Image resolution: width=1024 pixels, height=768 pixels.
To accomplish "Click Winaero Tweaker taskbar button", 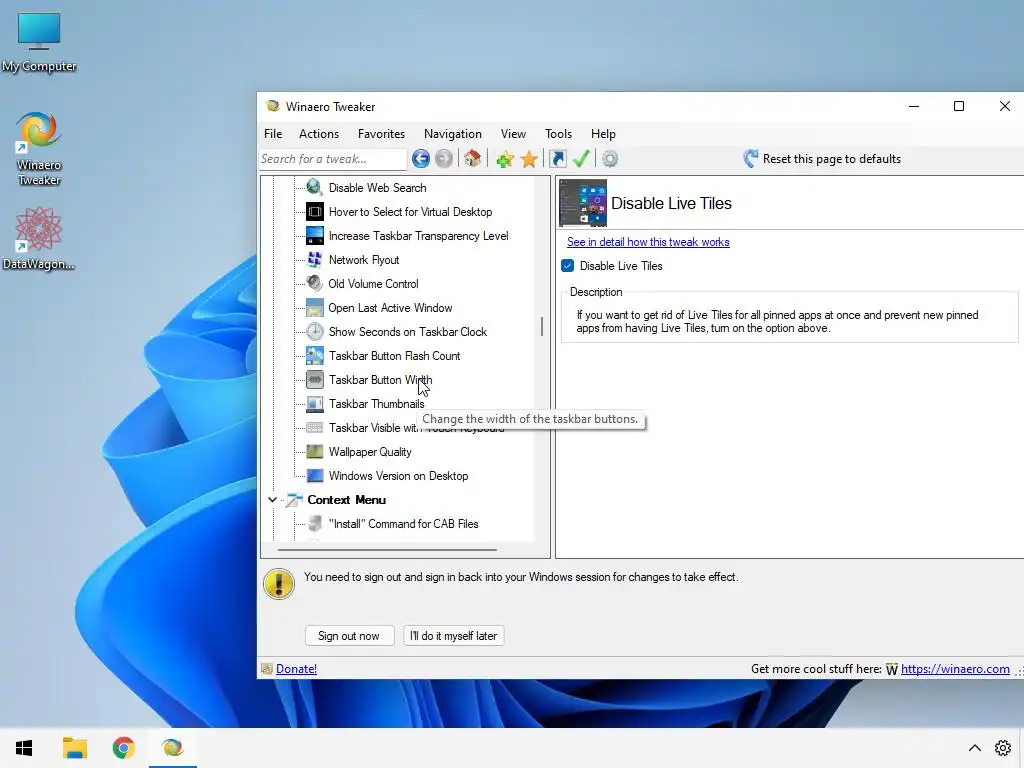I will point(172,748).
